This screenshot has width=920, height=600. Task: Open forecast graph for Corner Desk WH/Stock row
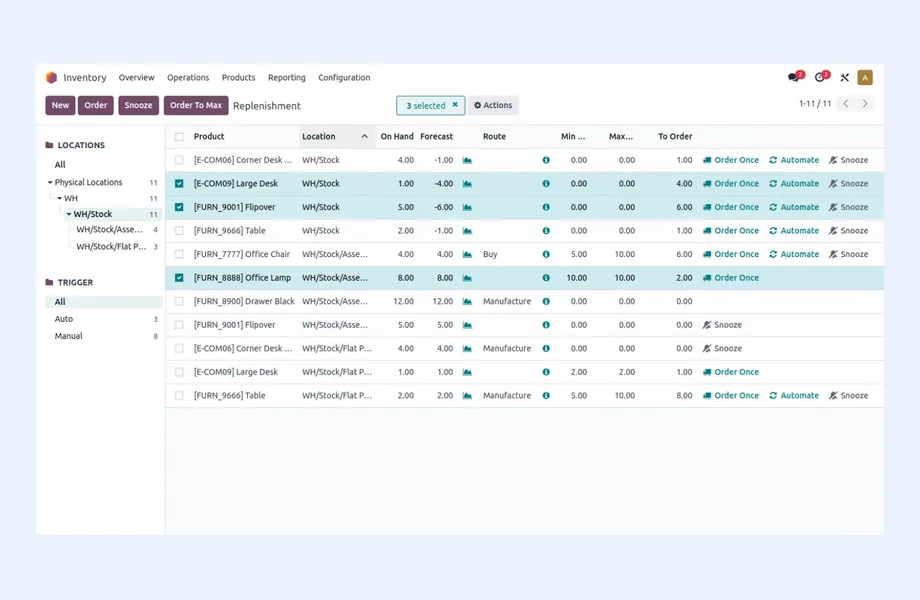[467, 160]
